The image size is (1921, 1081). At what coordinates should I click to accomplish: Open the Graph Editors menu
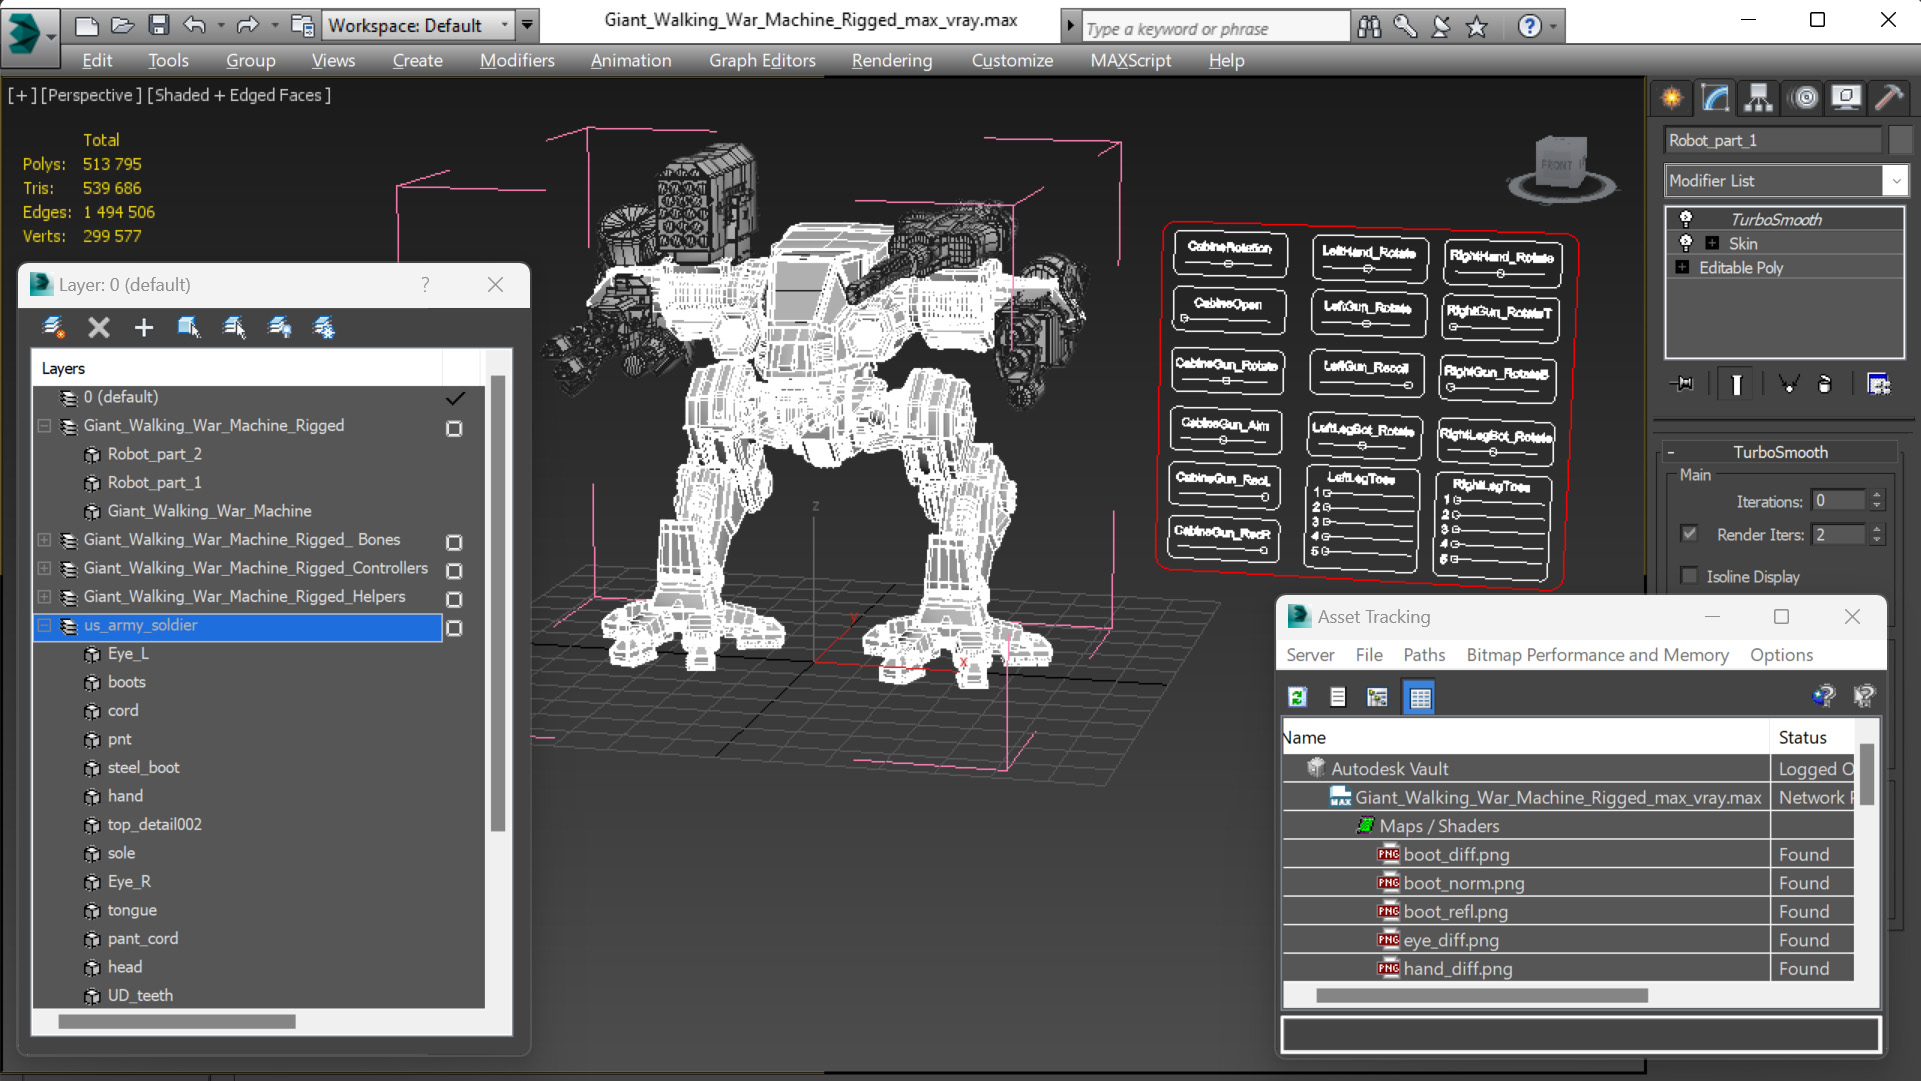point(762,60)
